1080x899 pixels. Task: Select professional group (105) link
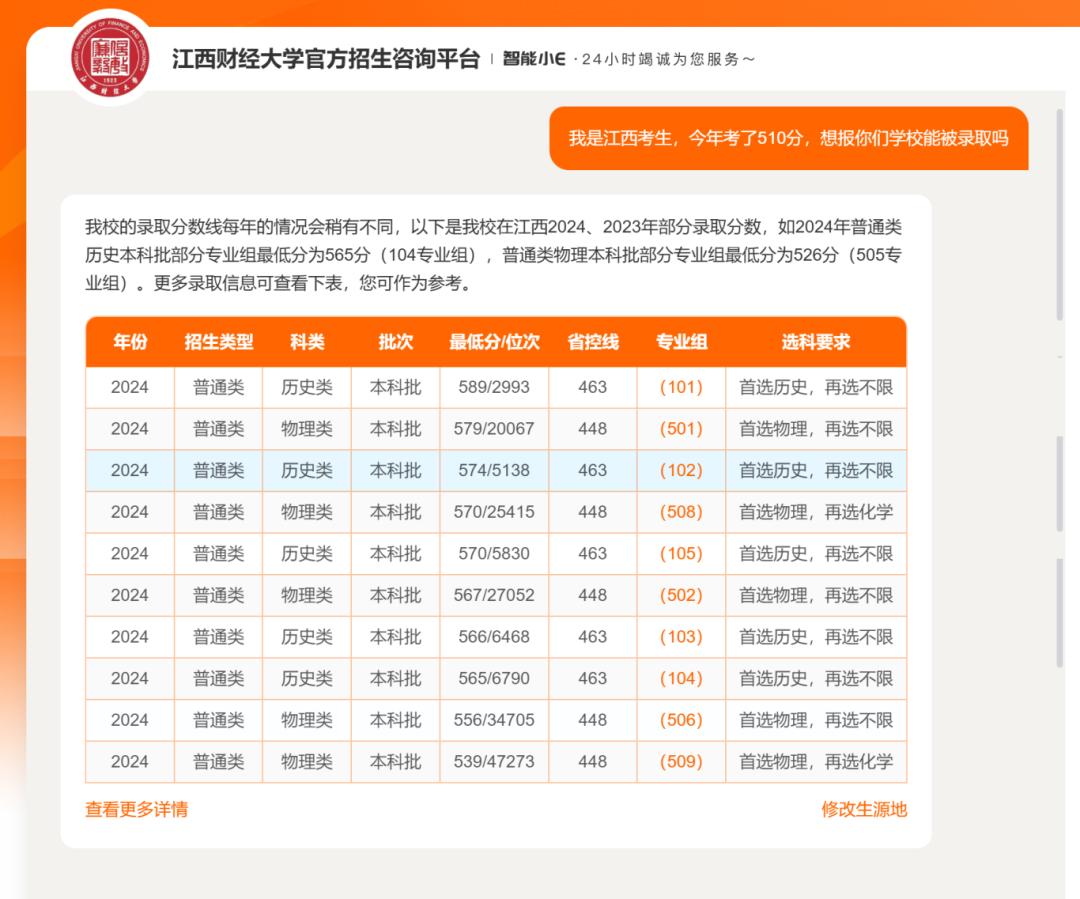(x=681, y=553)
